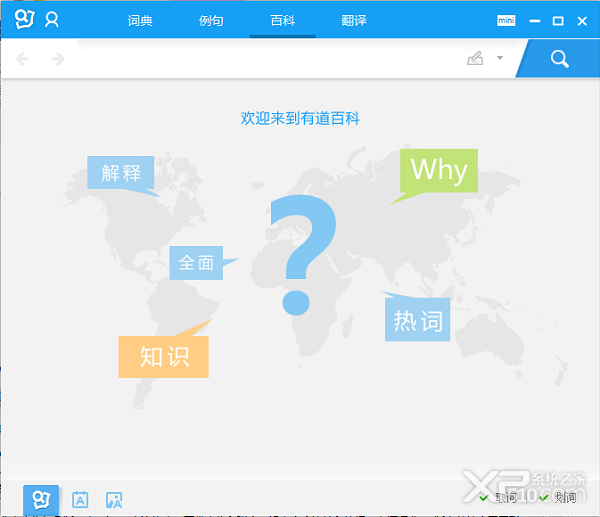Switch to the 词典 tab
Image resolution: width=600 pixels, height=517 pixels.
coord(140,20)
